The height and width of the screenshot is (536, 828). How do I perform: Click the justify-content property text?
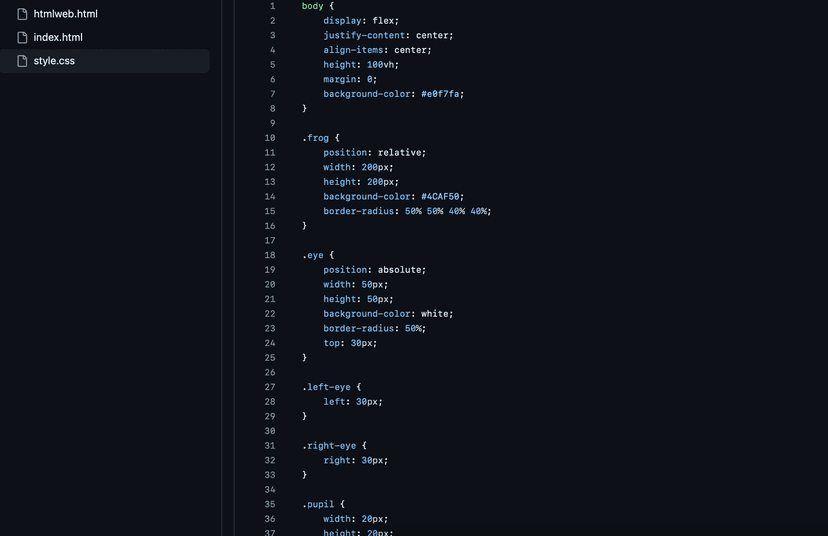[364, 35]
